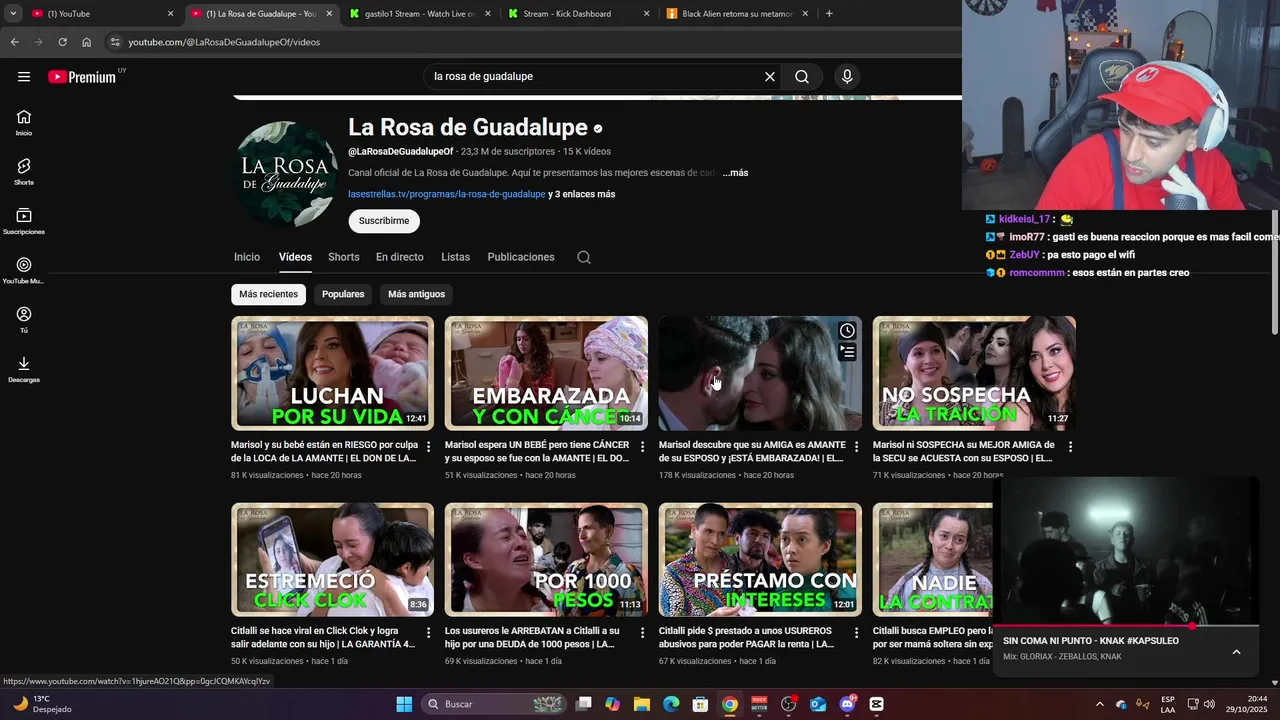Select the Populares filter chip
1280x720 pixels.
343,294
